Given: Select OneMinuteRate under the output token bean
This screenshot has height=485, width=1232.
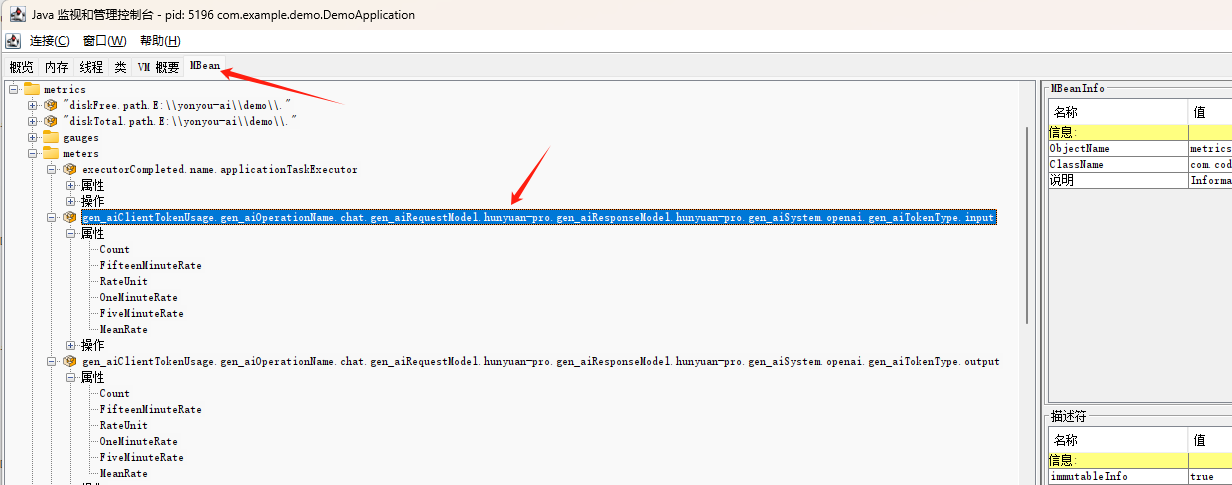Looking at the screenshot, I should pos(139,441).
